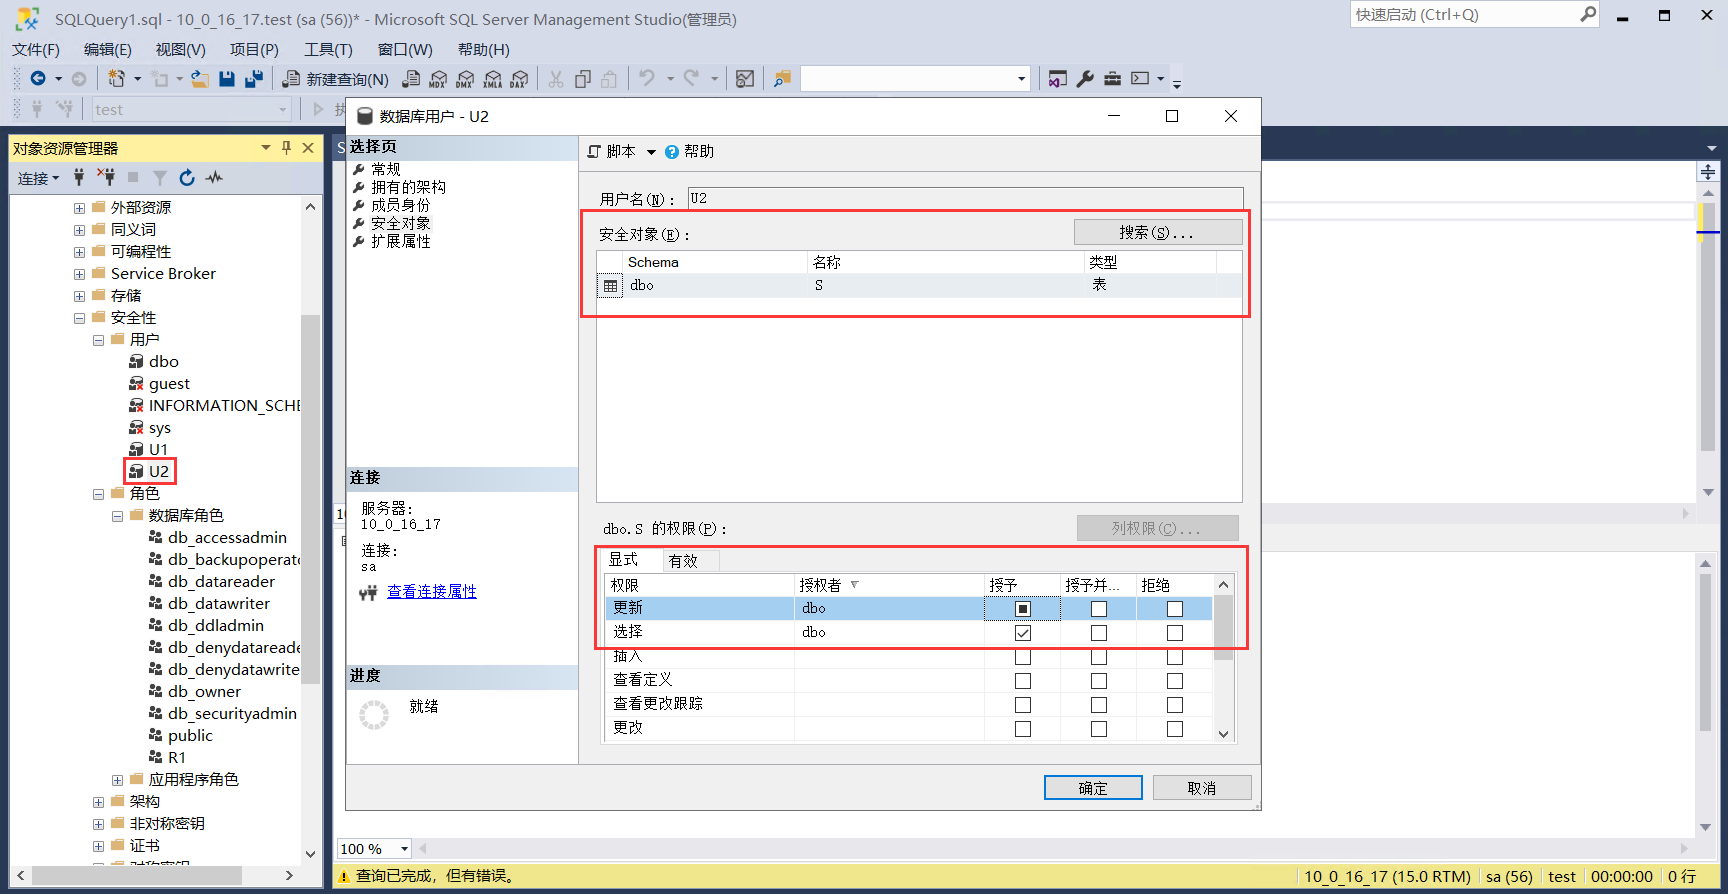Image resolution: width=1728 pixels, height=894 pixels.
Task: Collapse the 数据库角色 folder node
Action: pos(117,516)
